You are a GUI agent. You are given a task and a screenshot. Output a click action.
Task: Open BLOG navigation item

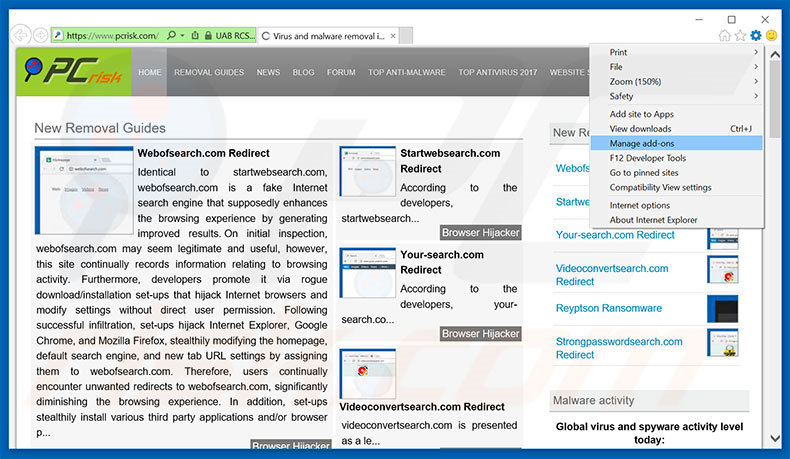coord(303,72)
